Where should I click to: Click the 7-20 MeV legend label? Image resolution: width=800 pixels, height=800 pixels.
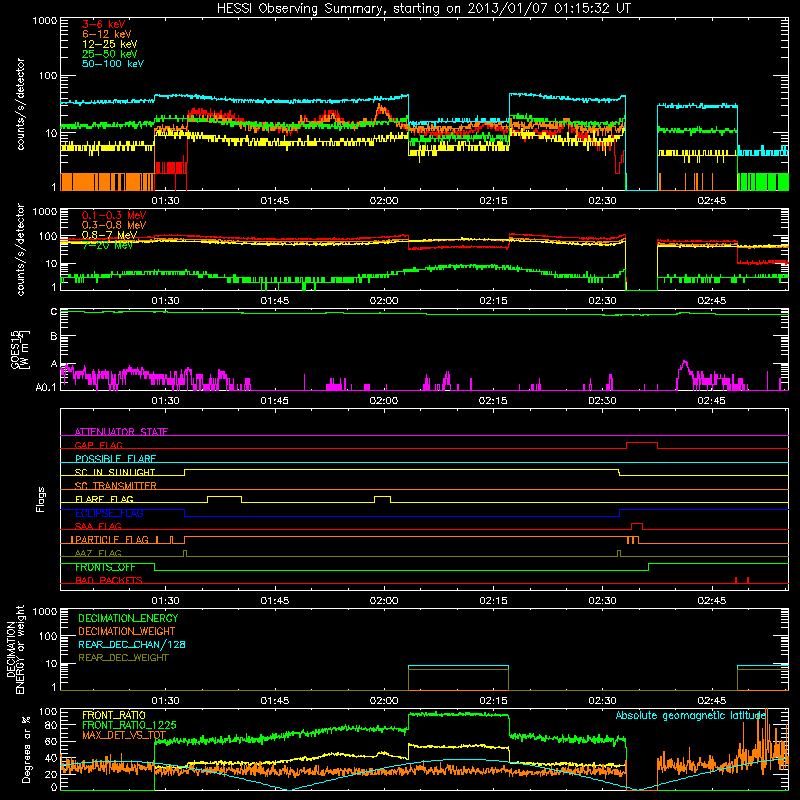pyautogui.click(x=107, y=245)
